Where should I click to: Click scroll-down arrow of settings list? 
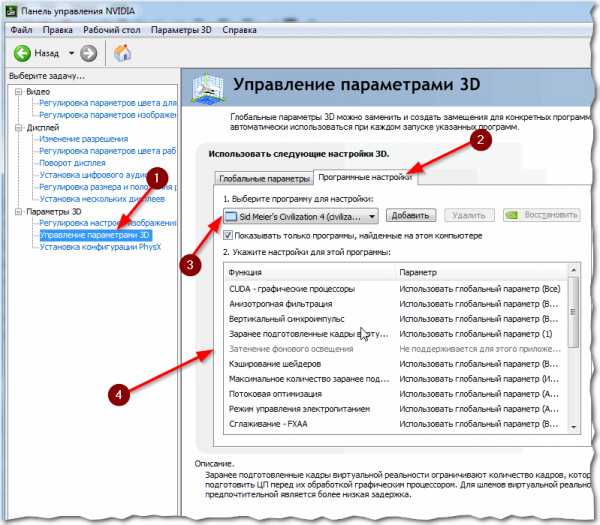pyautogui.click(x=573, y=427)
